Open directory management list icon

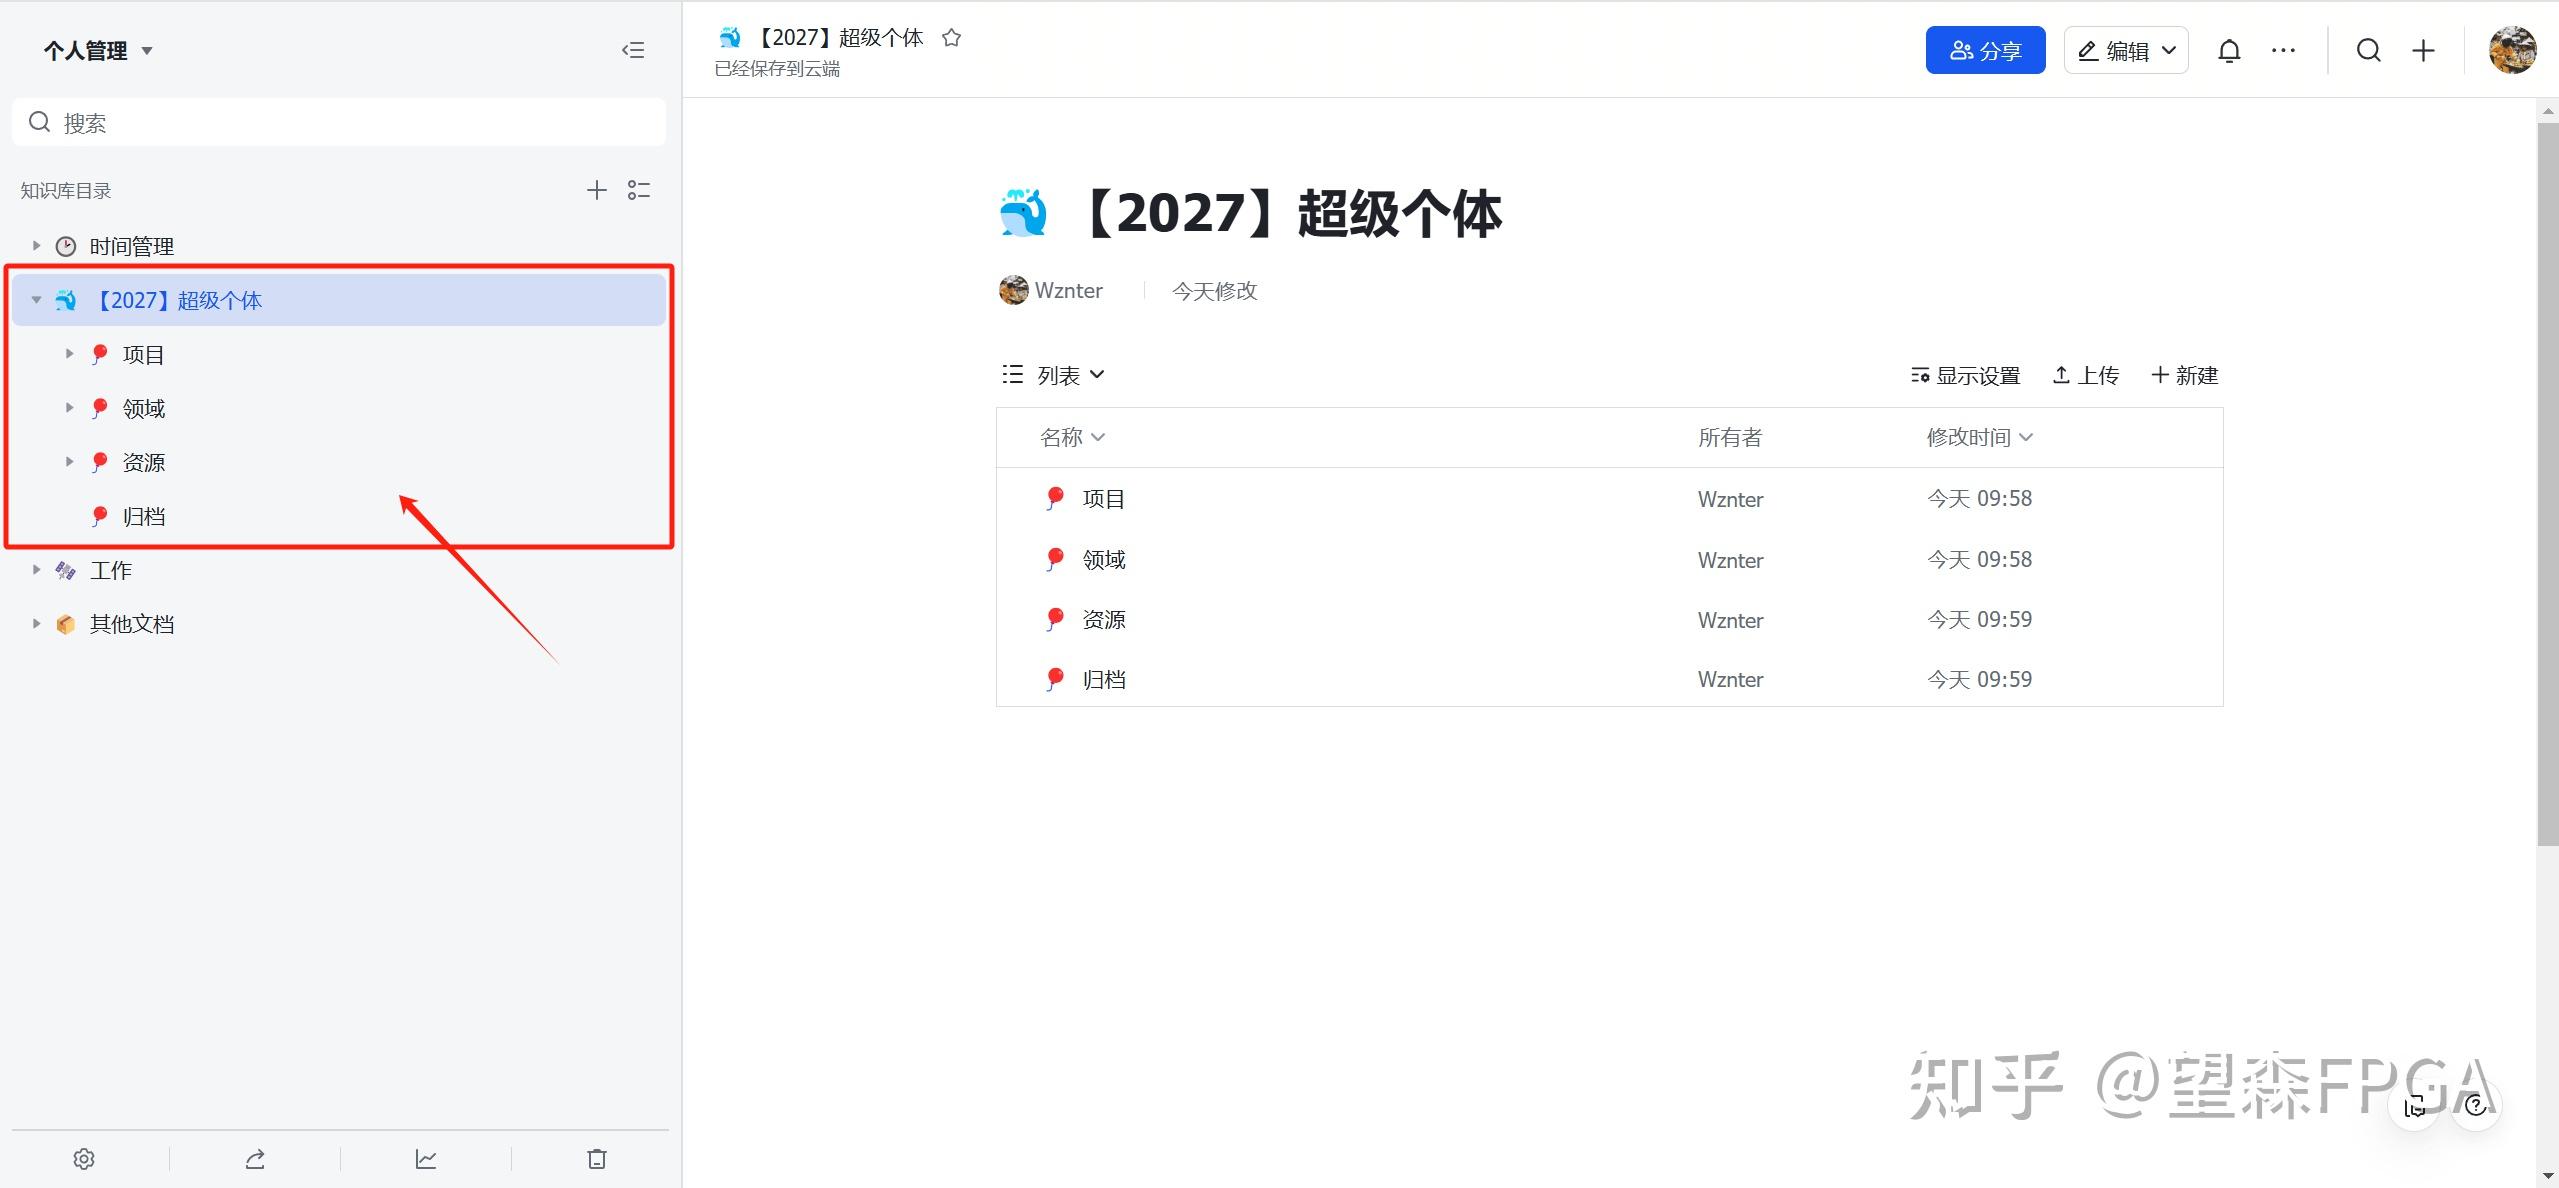(639, 190)
